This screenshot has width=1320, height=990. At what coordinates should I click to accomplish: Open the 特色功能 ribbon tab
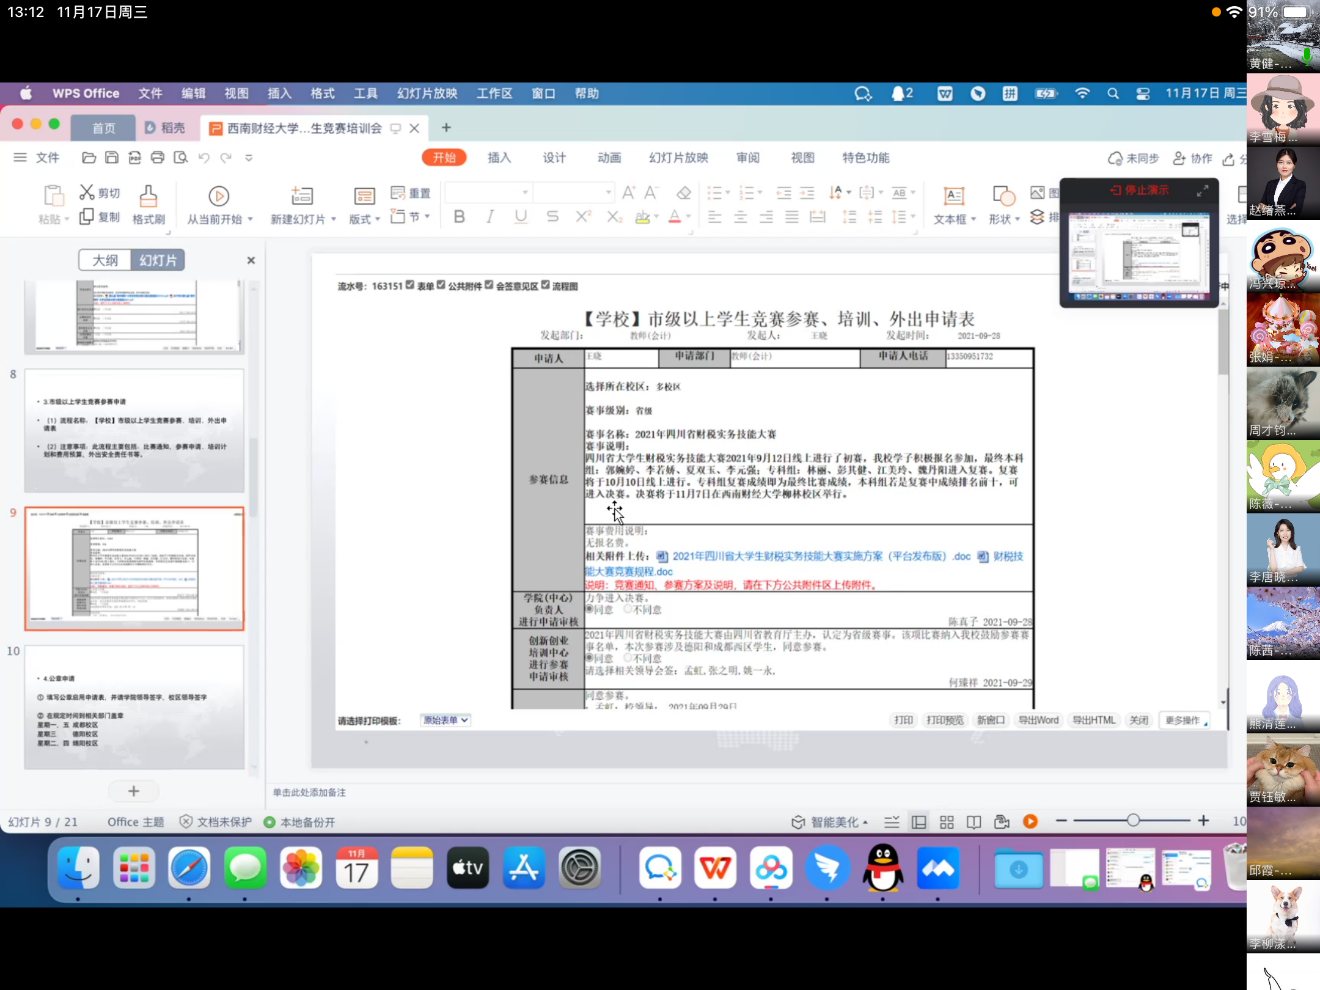866,158
